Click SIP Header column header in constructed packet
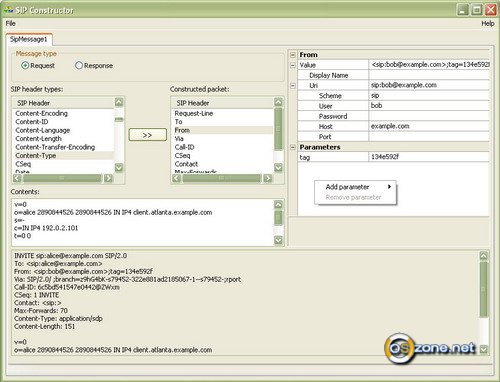Screen dimensions: 500x382 (x=223, y=103)
